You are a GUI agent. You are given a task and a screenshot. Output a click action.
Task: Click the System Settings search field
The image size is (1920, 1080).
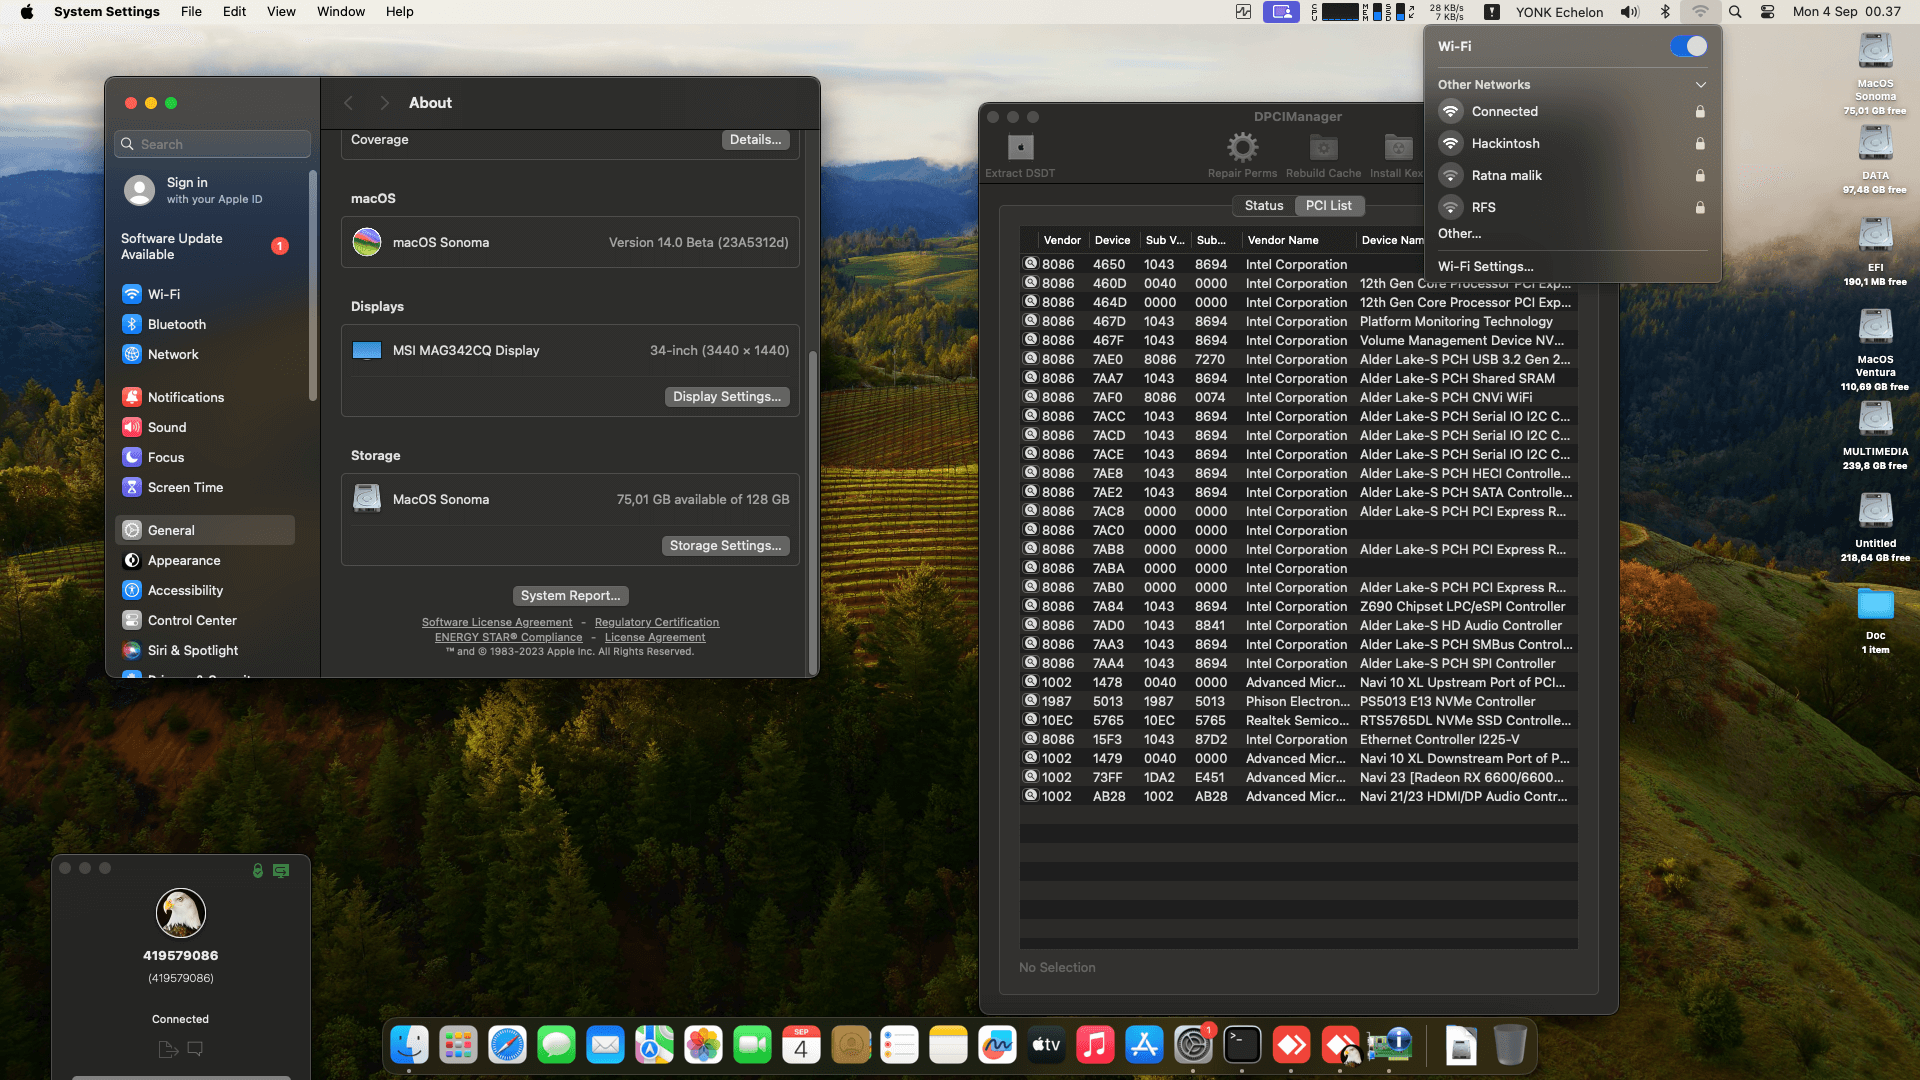(x=213, y=144)
